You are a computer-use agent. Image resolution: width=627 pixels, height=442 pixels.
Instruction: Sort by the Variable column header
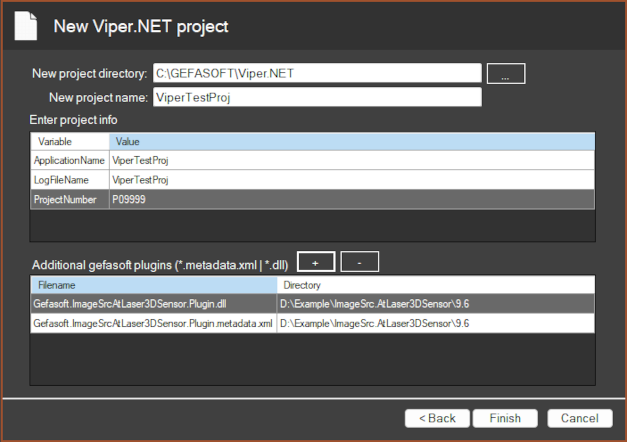tap(70, 142)
